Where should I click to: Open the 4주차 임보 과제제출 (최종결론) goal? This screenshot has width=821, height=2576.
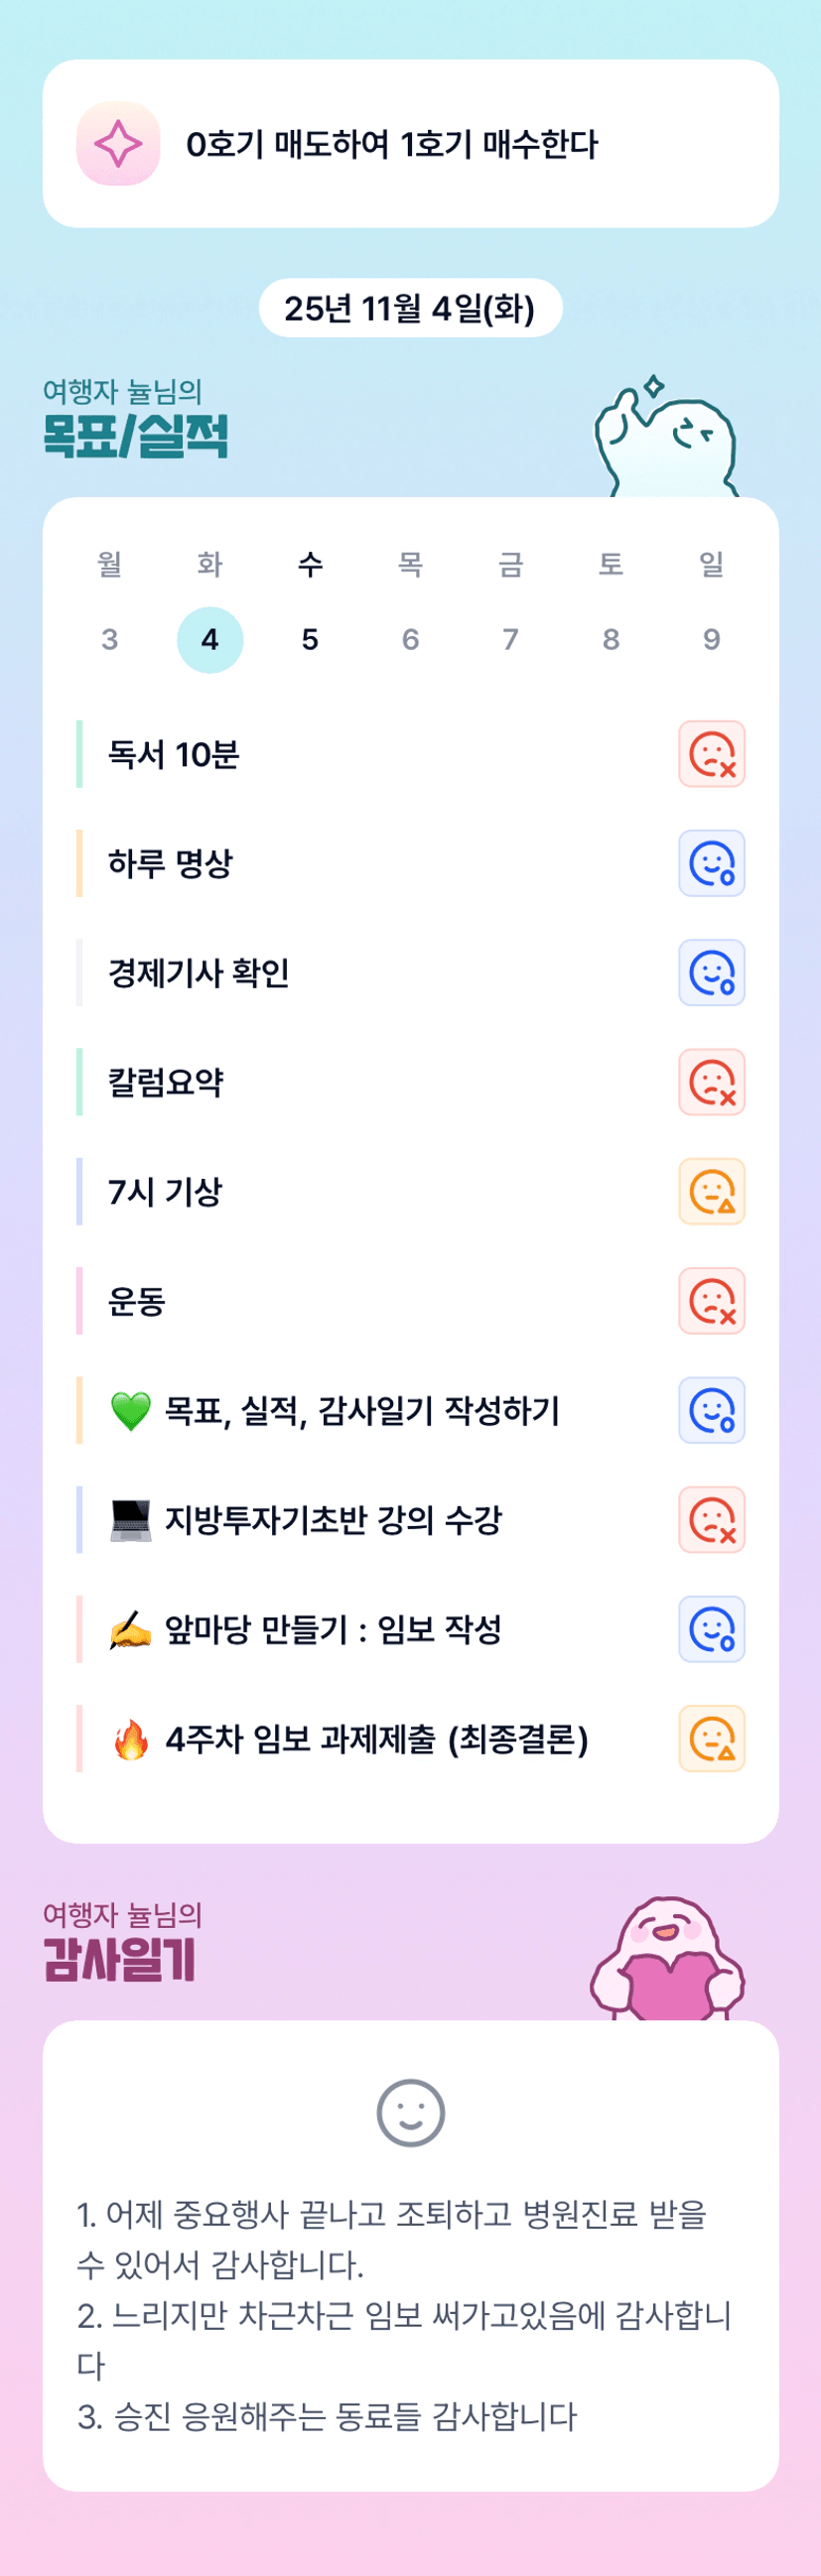tap(376, 1739)
